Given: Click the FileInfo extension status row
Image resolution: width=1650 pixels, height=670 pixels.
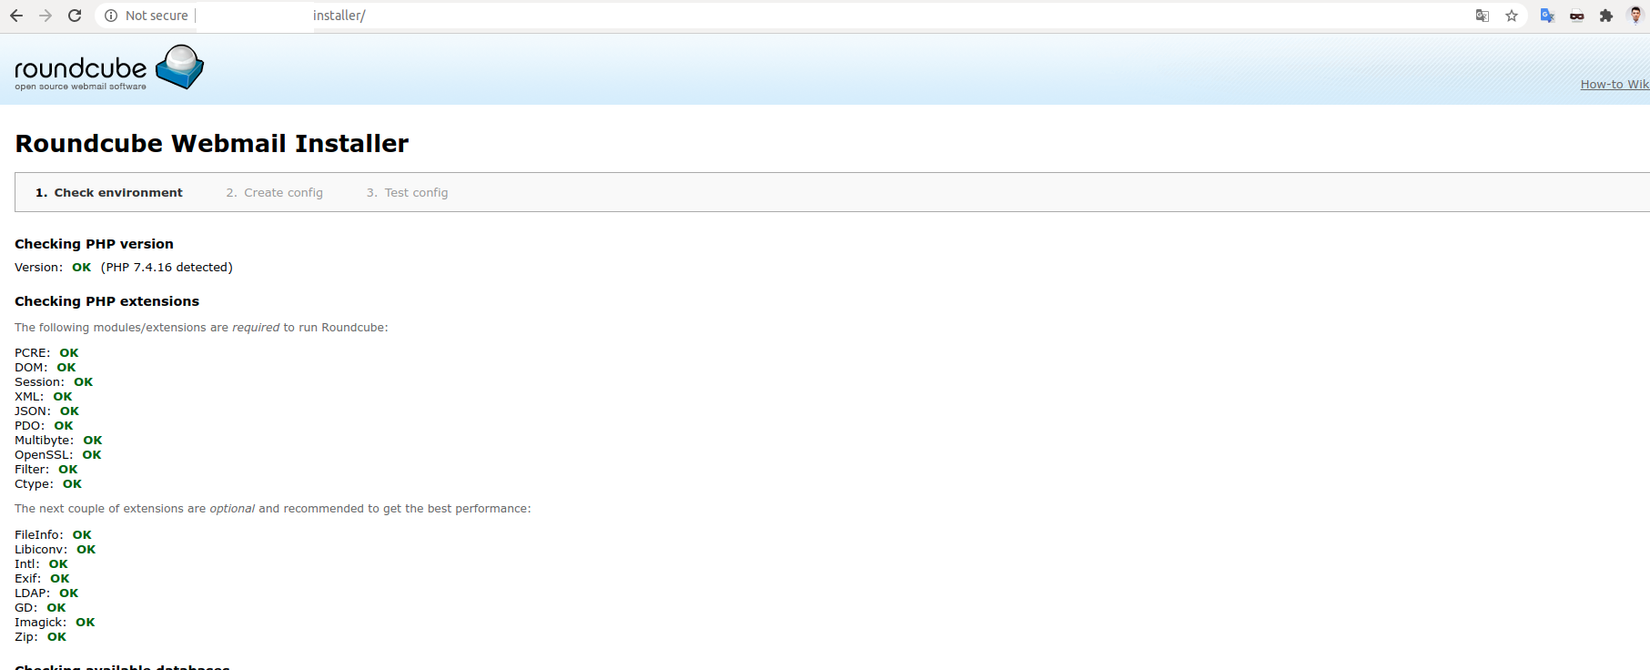Looking at the screenshot, I should coord(53,535).
